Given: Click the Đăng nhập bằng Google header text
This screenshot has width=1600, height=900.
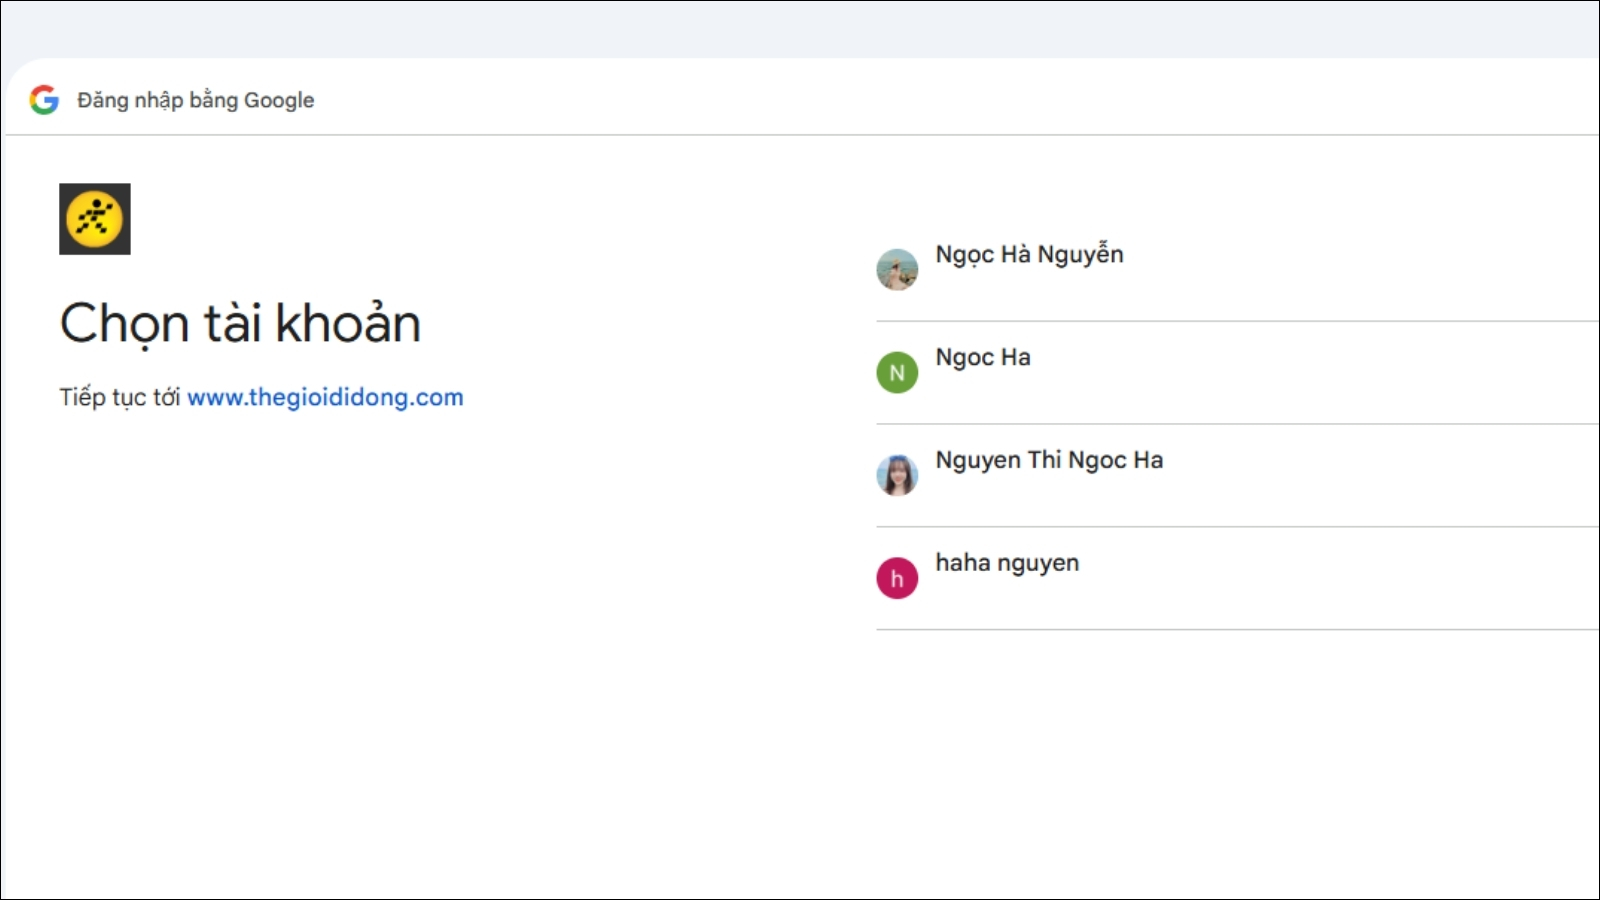Looking at the screenshot, I should click(196, 100).
